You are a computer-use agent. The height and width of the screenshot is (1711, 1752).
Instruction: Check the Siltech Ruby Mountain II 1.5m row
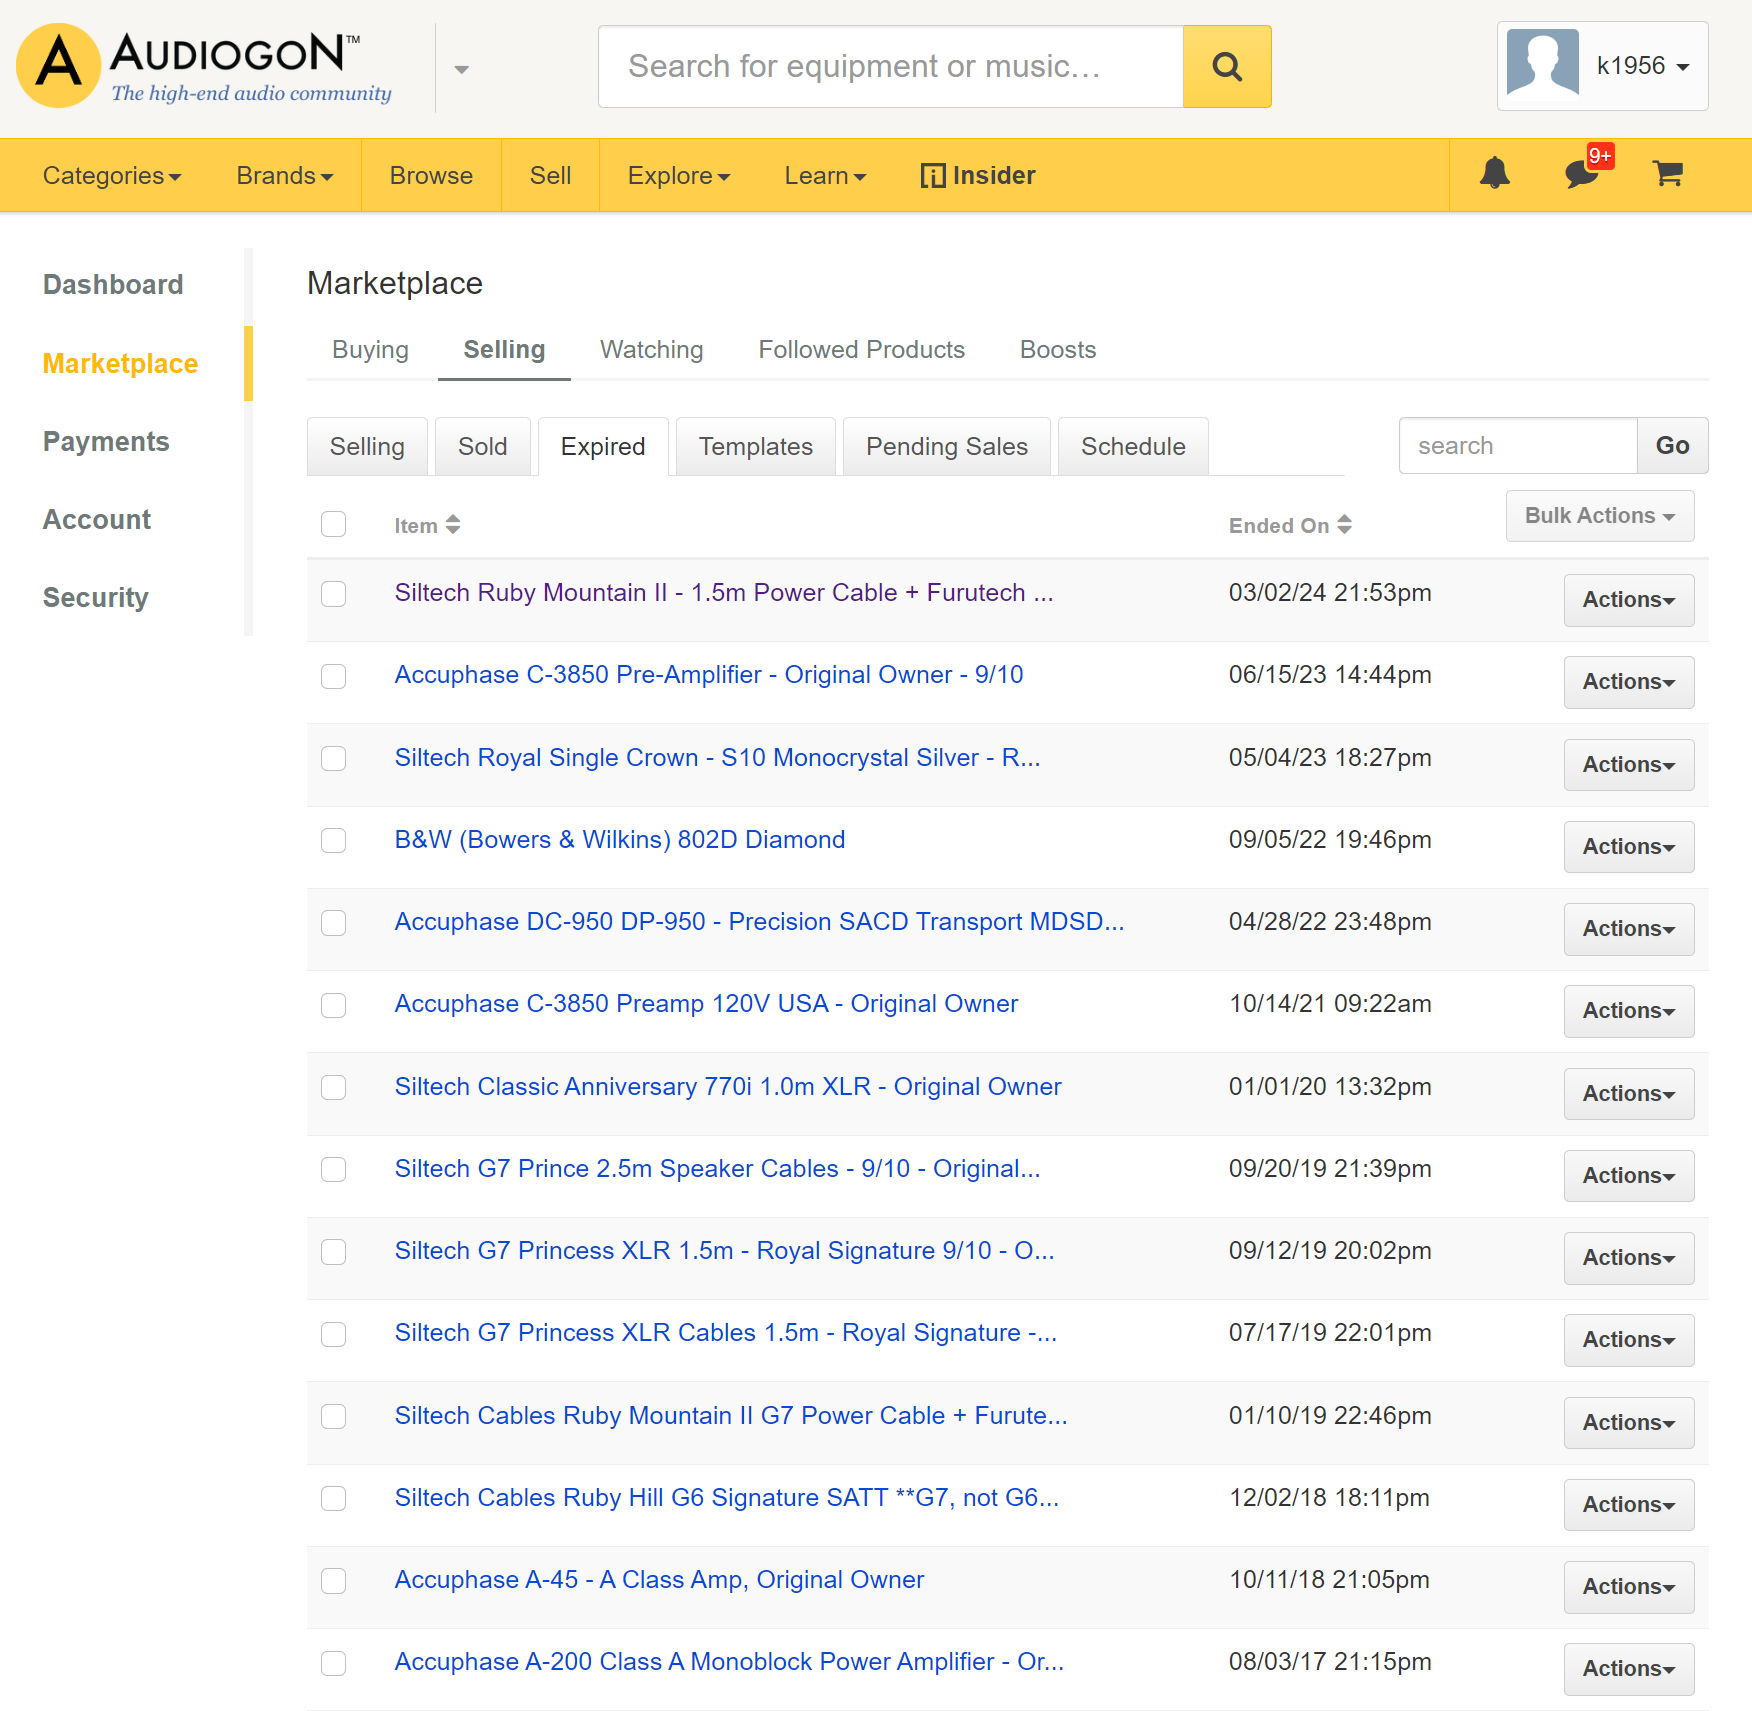coord(333,593)
